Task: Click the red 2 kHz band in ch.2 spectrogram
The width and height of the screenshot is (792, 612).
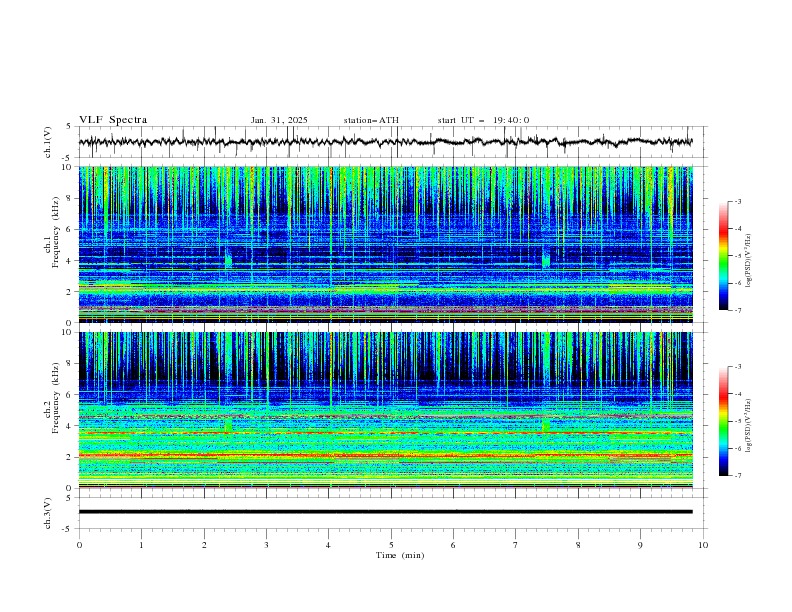Action: (x=385, y=456)
